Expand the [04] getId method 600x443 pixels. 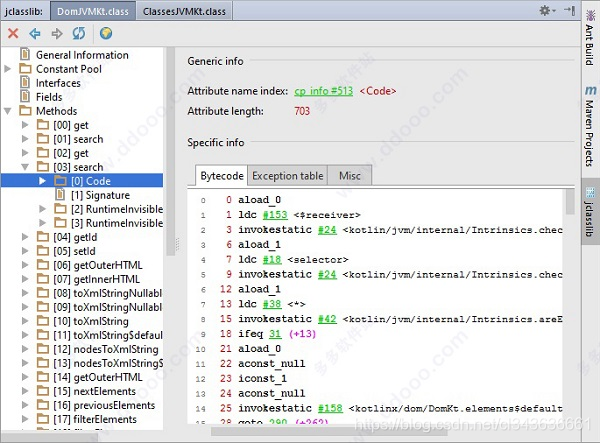tap(25, 237)
